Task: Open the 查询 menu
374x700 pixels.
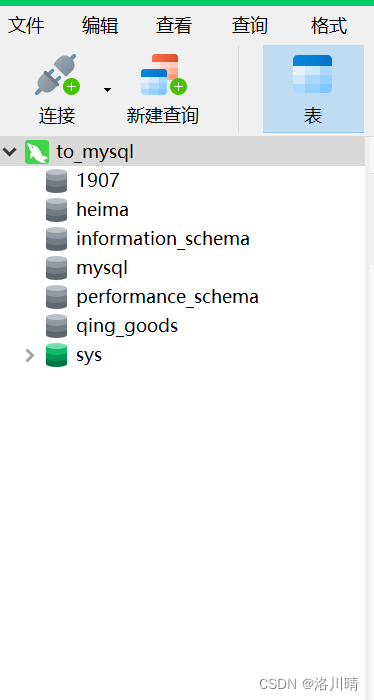Action: pos(249,25)
